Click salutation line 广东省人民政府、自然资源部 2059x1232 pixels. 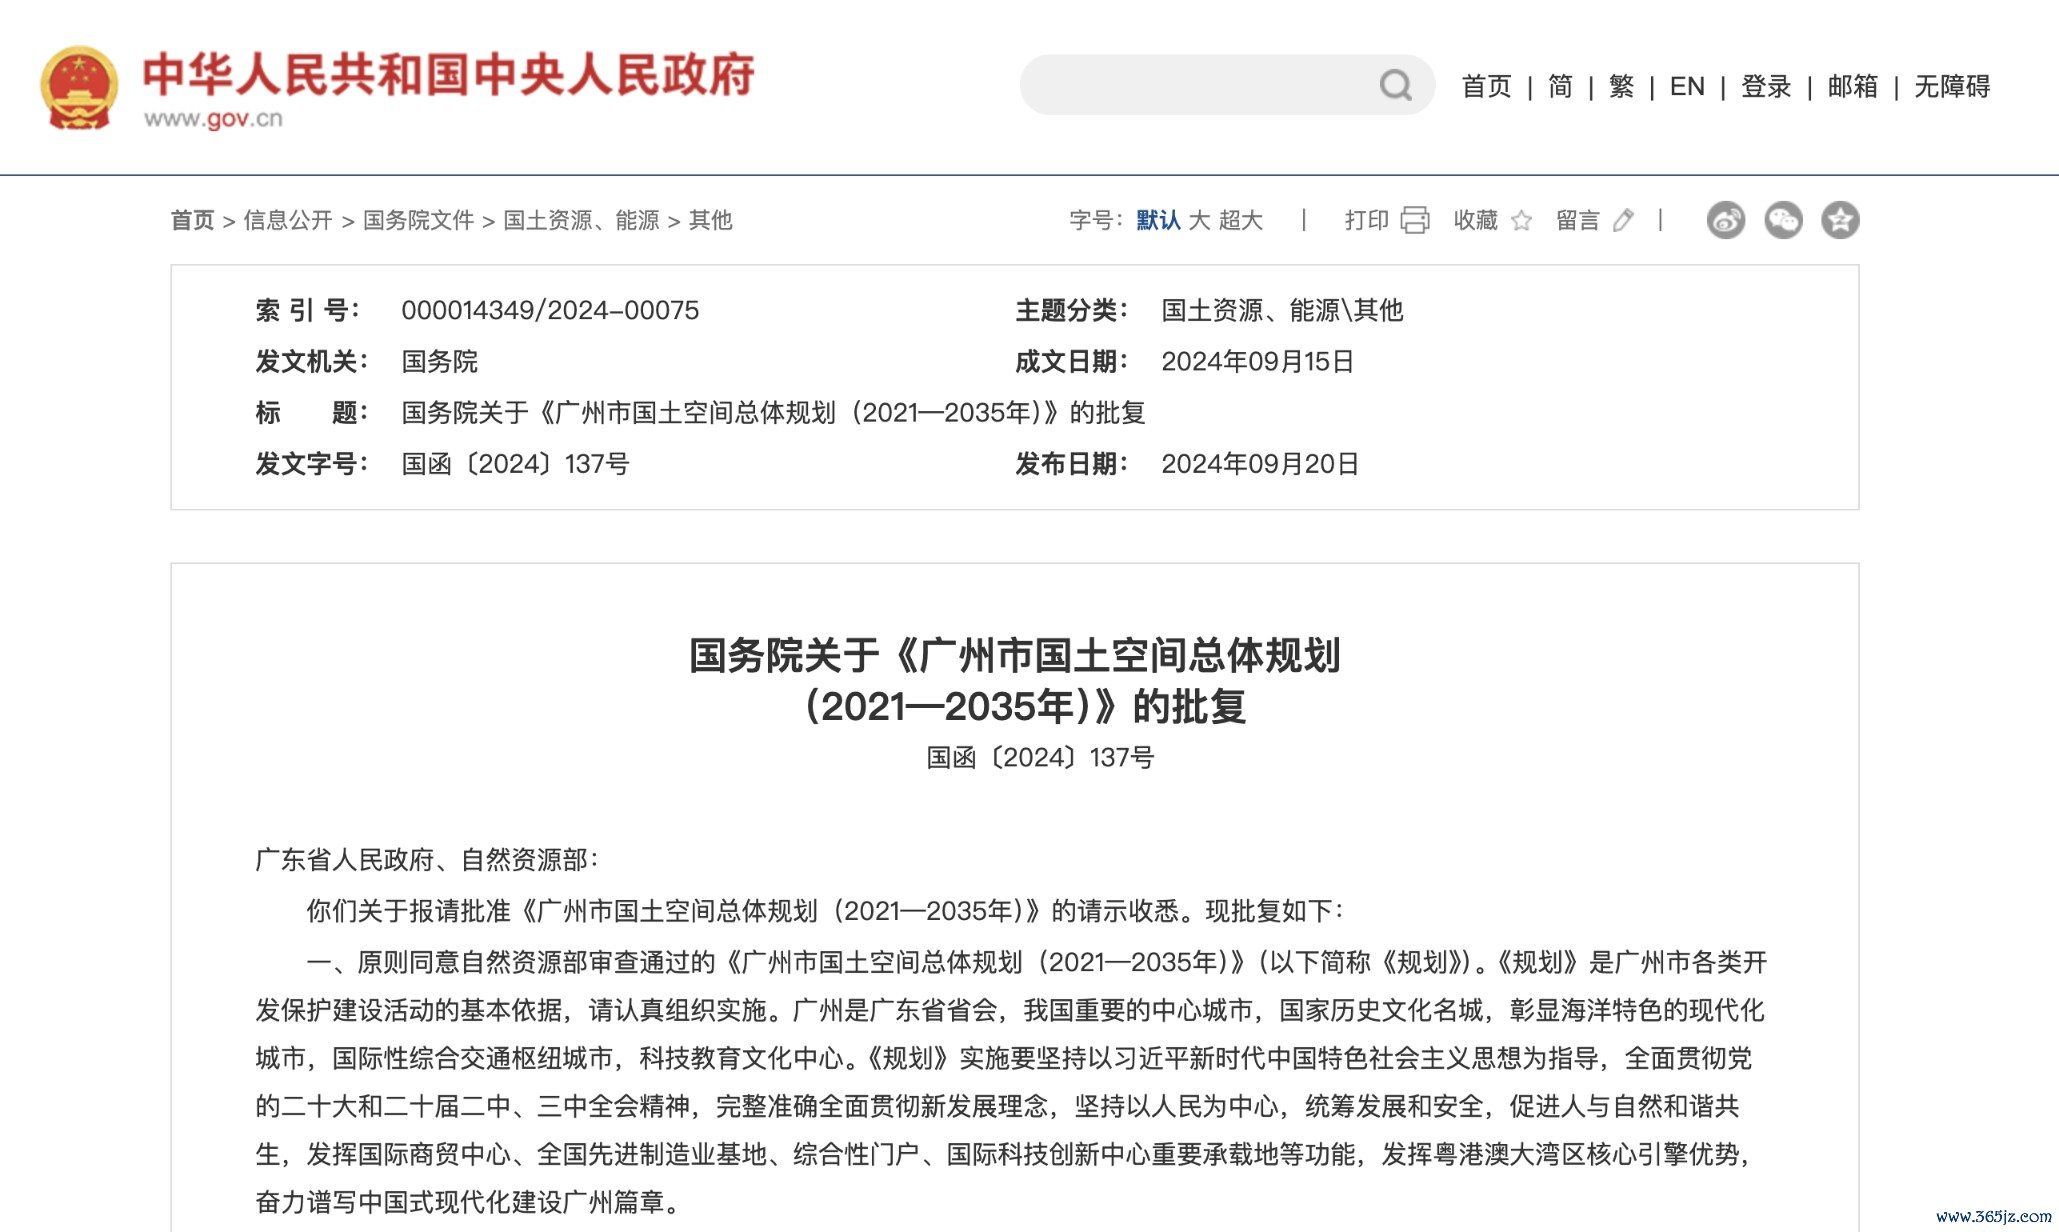coord(427,860)
